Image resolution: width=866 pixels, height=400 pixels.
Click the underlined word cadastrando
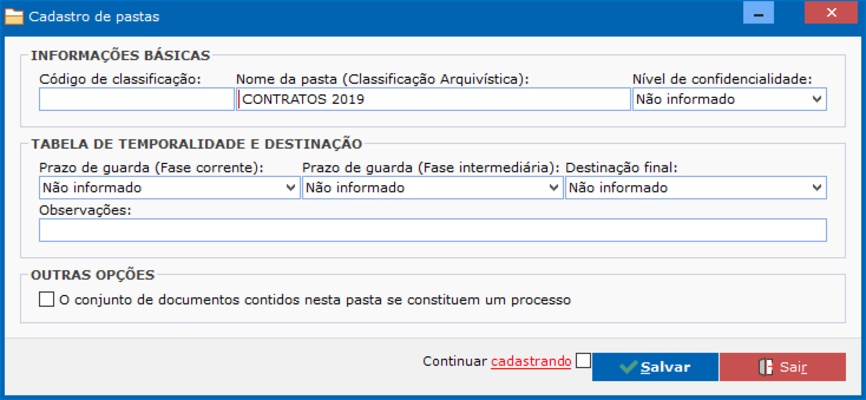(531, 361)
